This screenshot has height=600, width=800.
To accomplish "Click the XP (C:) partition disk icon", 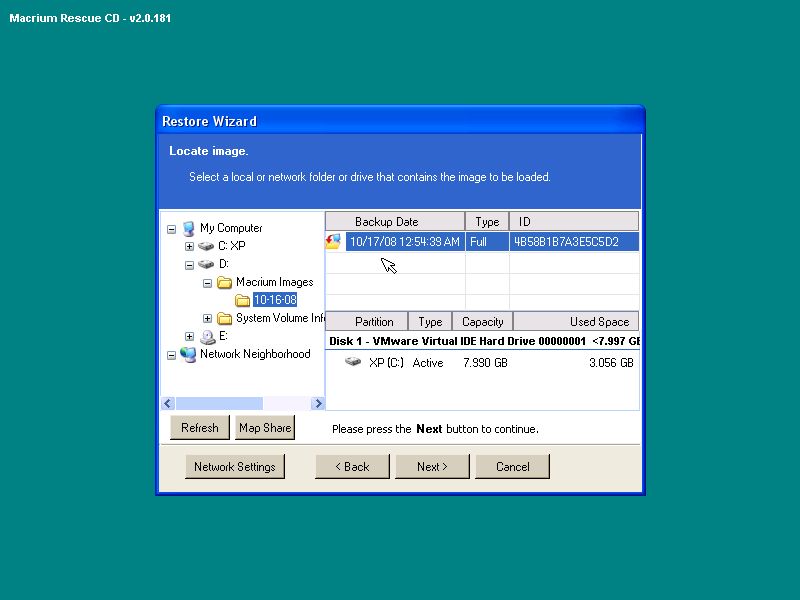I will (x=353, y=362).
